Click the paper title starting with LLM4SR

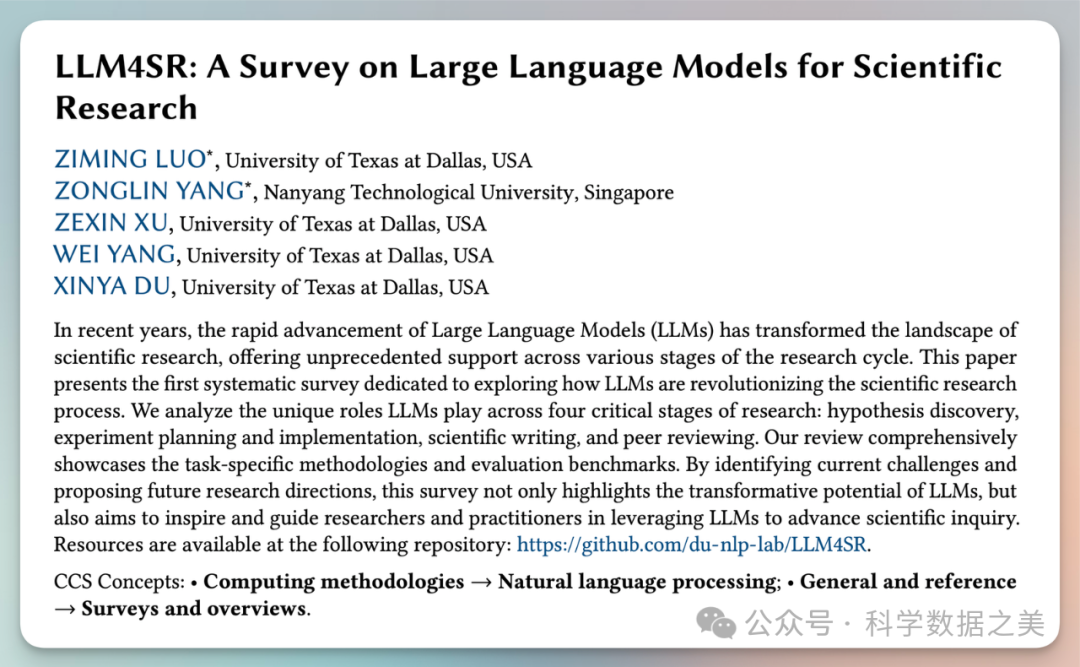click(528, 68)
